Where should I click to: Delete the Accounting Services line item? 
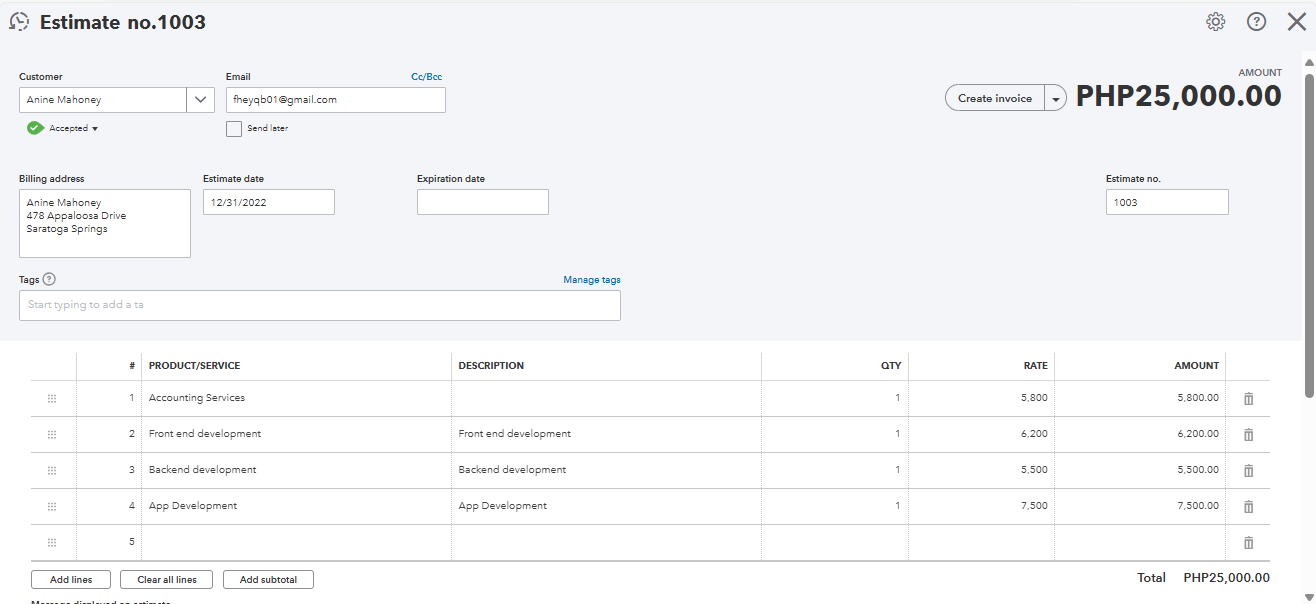click(x=1248, y=398)
